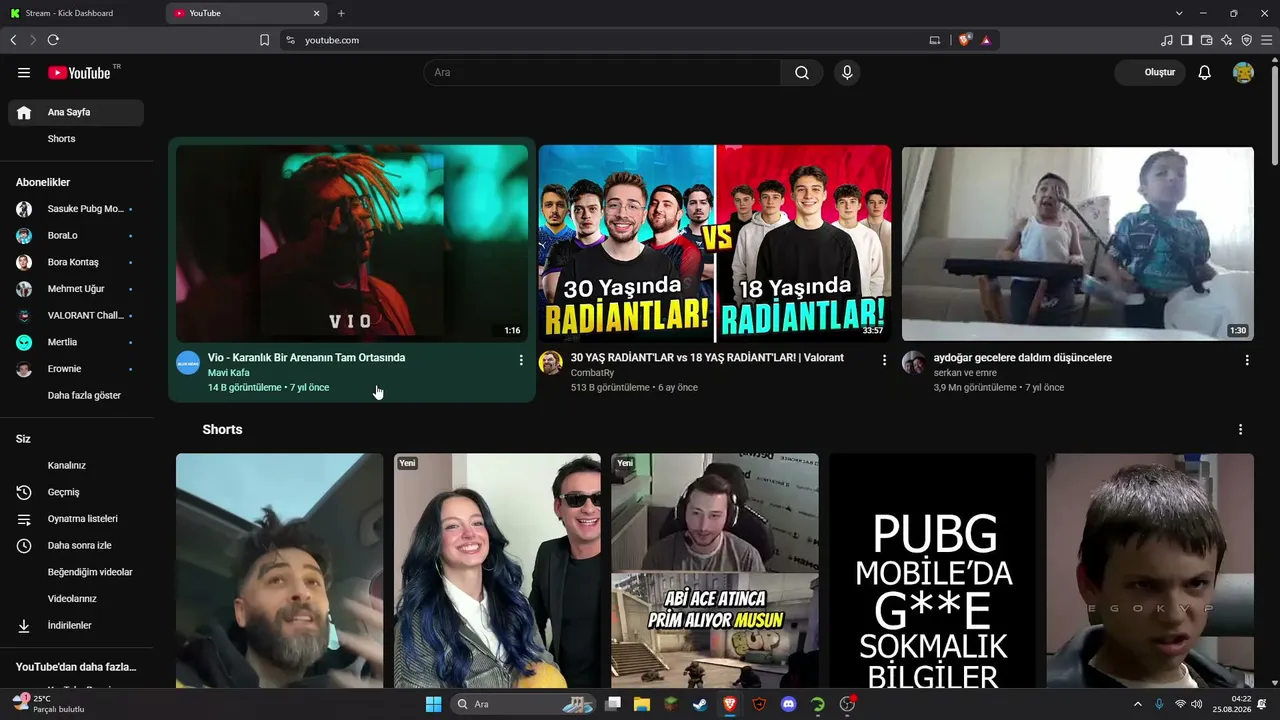
Task: Start voice search with the microphone
Action: [x=847, y=73]
